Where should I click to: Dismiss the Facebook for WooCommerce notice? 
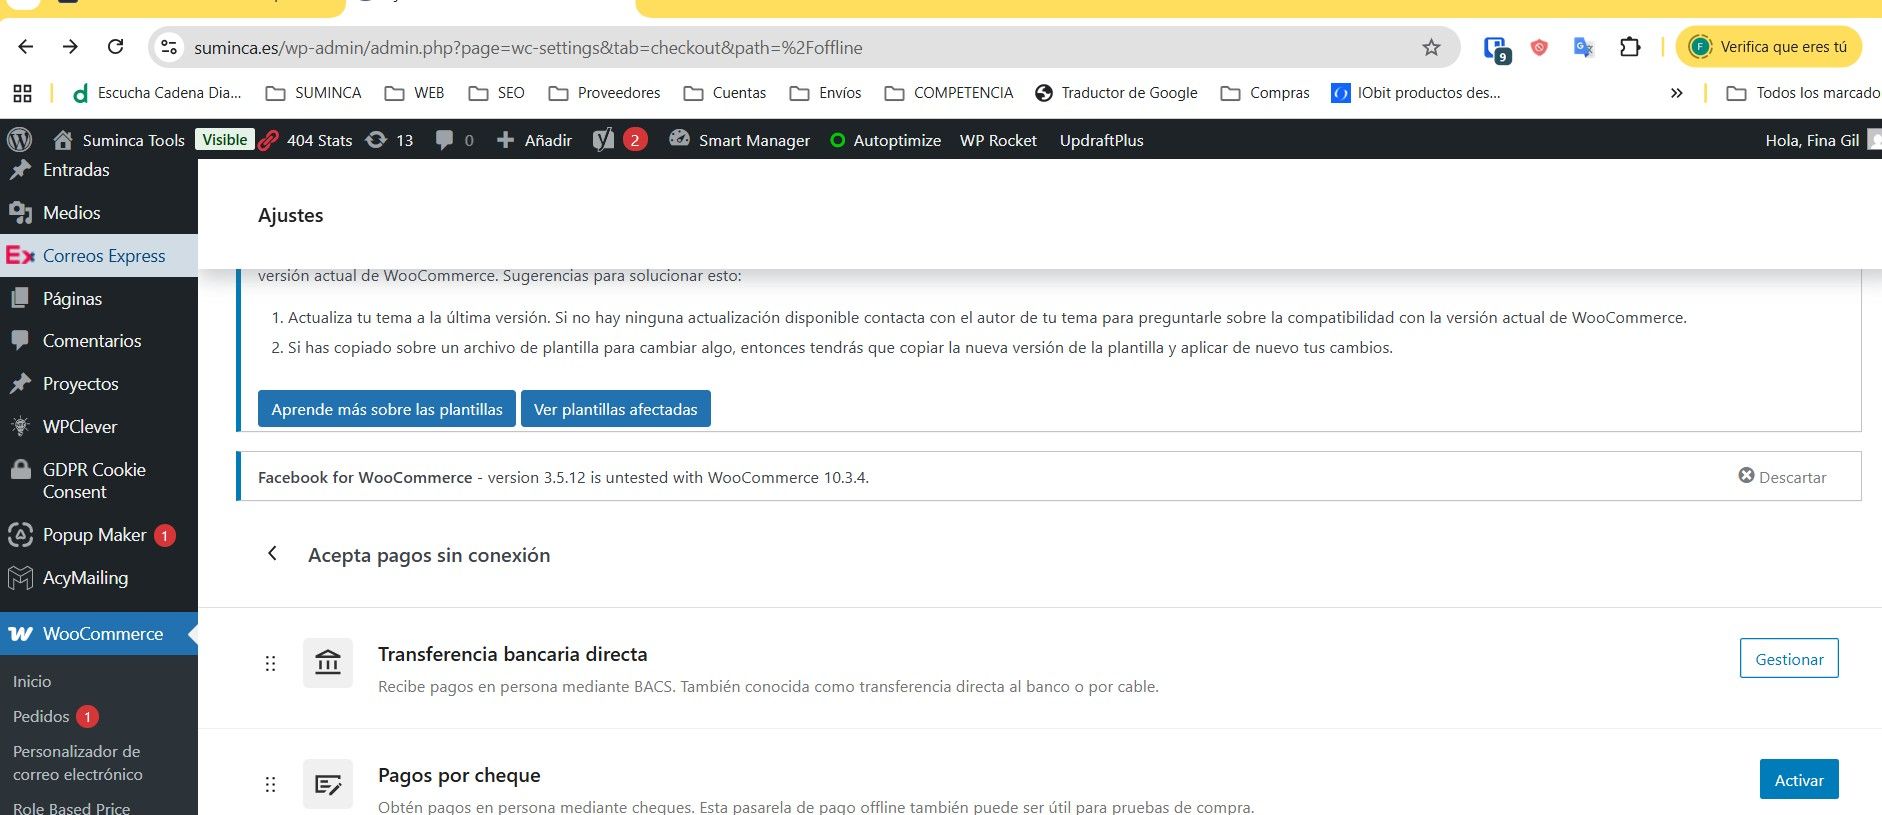[1782, 477]
